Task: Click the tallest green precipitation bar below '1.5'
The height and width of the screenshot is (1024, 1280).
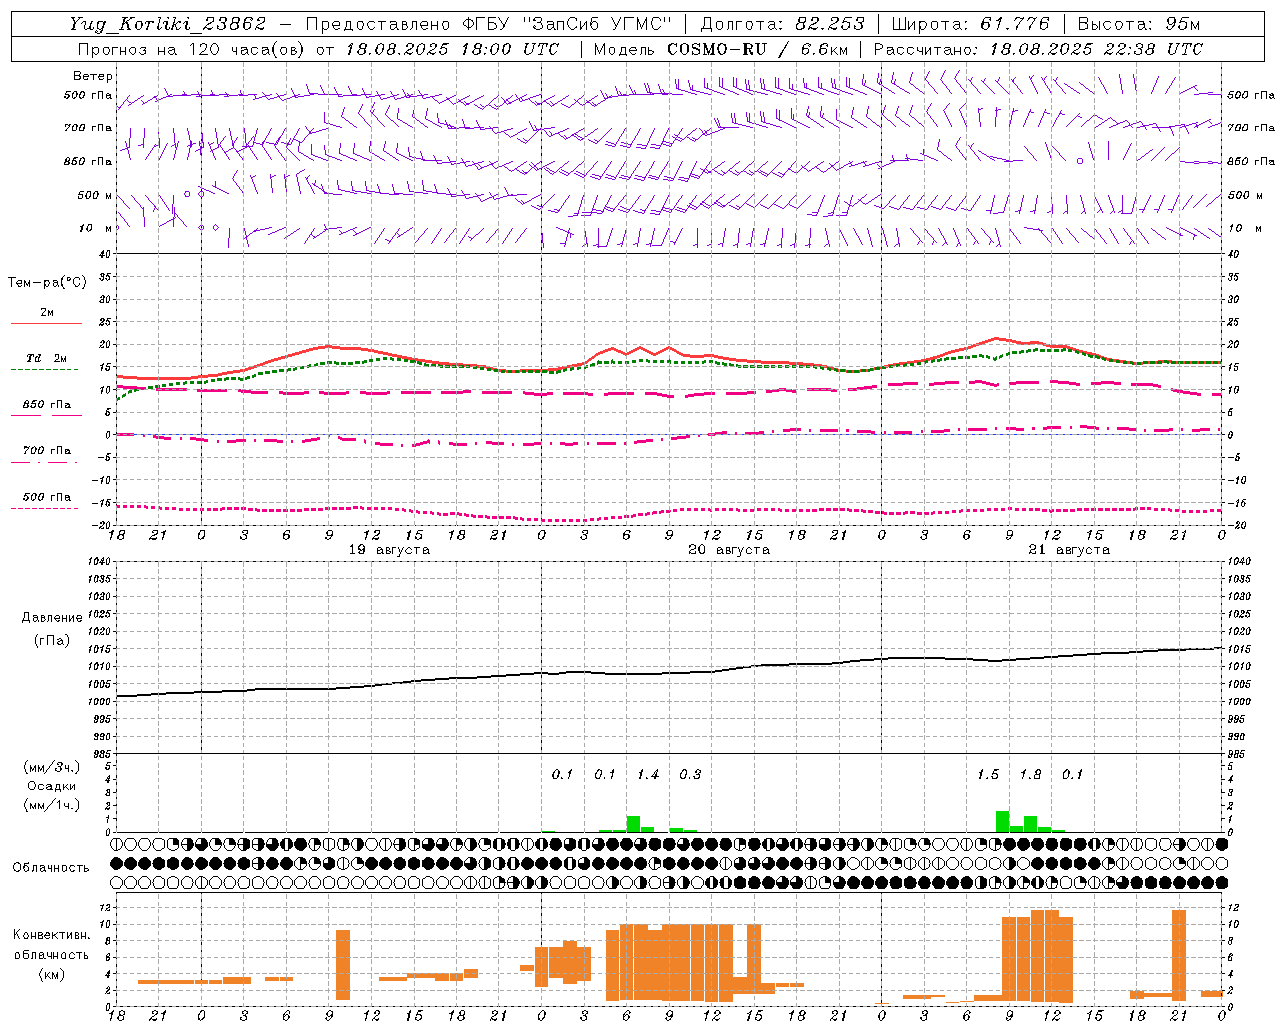Action: (1002, 822)
